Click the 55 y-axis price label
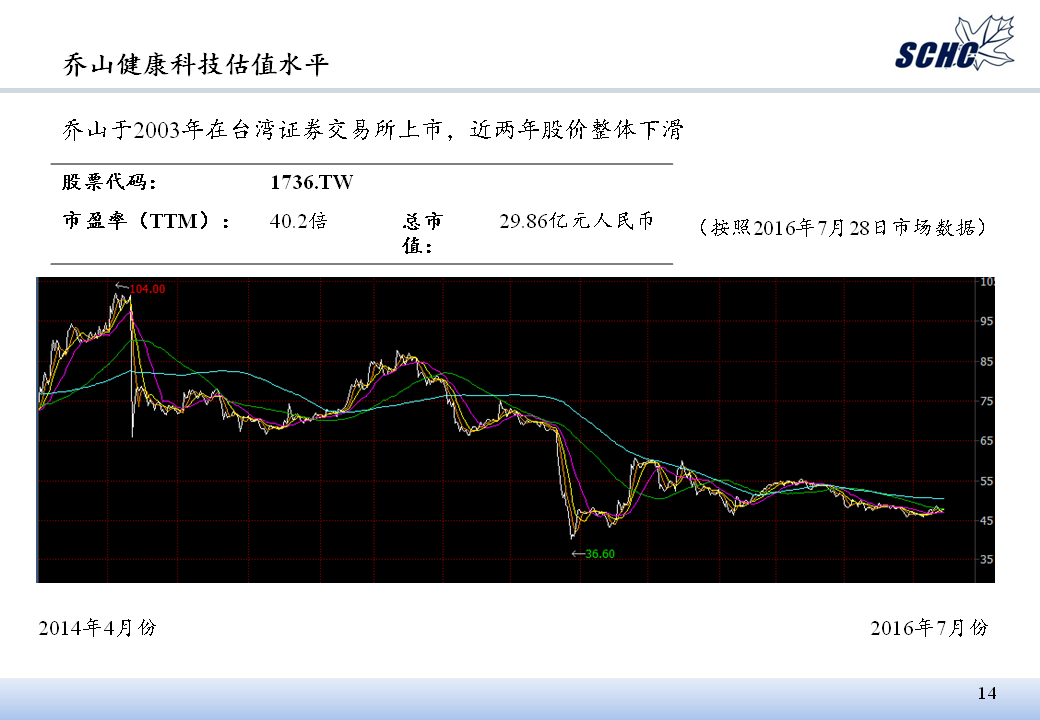This screenshot has width=1040, height=720. coord(987,481)
